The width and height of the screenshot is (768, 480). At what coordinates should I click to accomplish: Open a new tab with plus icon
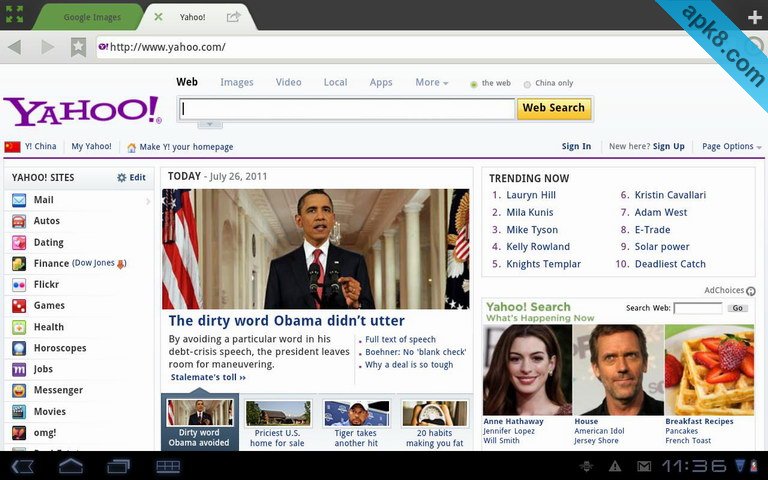756,18
